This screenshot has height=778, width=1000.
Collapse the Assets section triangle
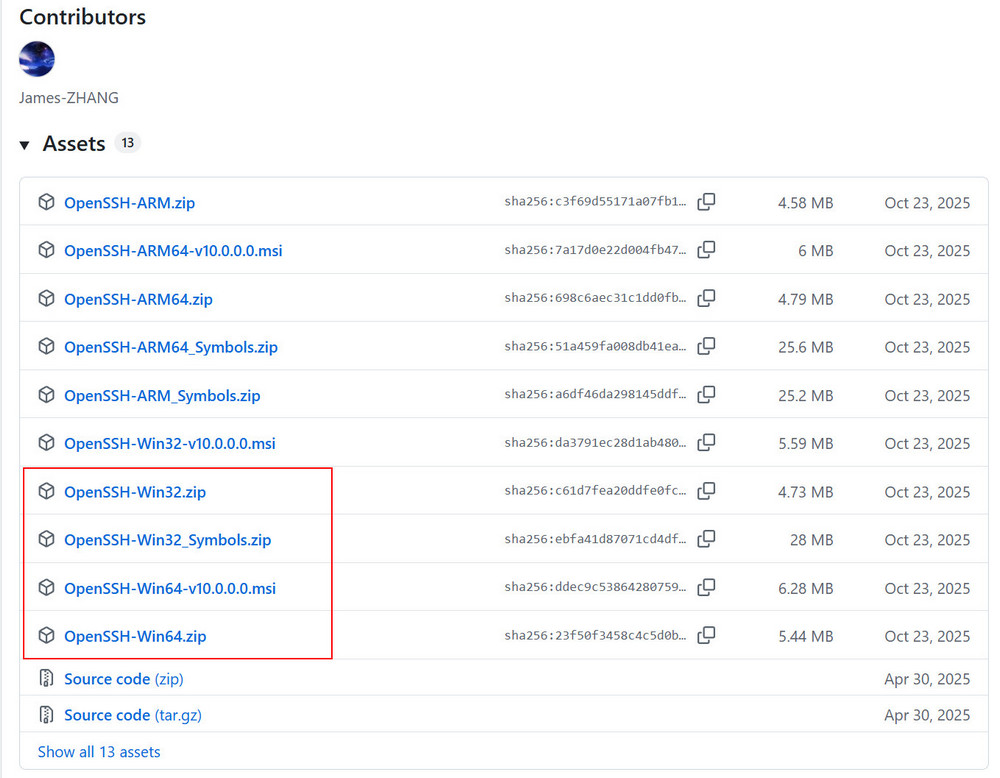tap(24, 145)
